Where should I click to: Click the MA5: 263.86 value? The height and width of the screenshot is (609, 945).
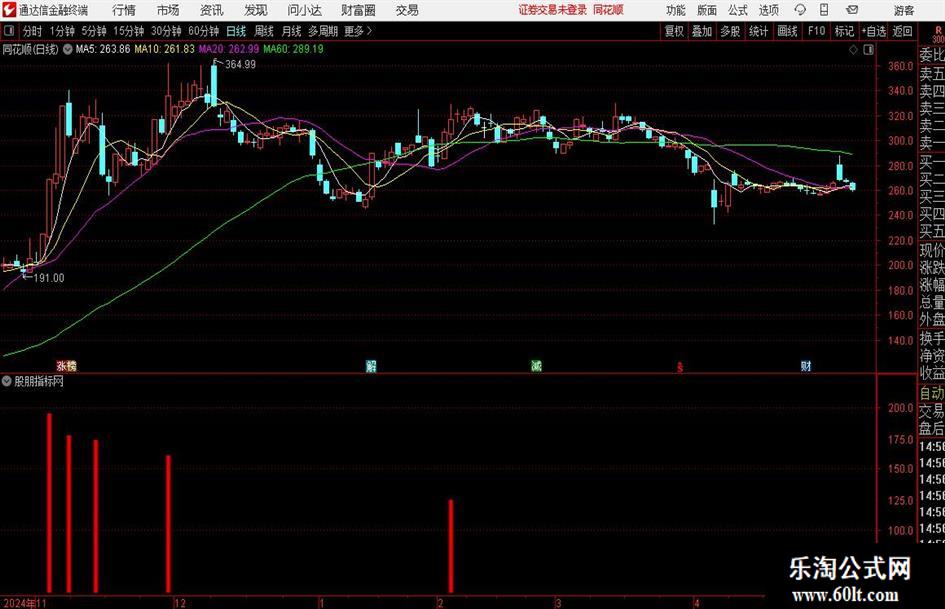click(x=103, y=49)
